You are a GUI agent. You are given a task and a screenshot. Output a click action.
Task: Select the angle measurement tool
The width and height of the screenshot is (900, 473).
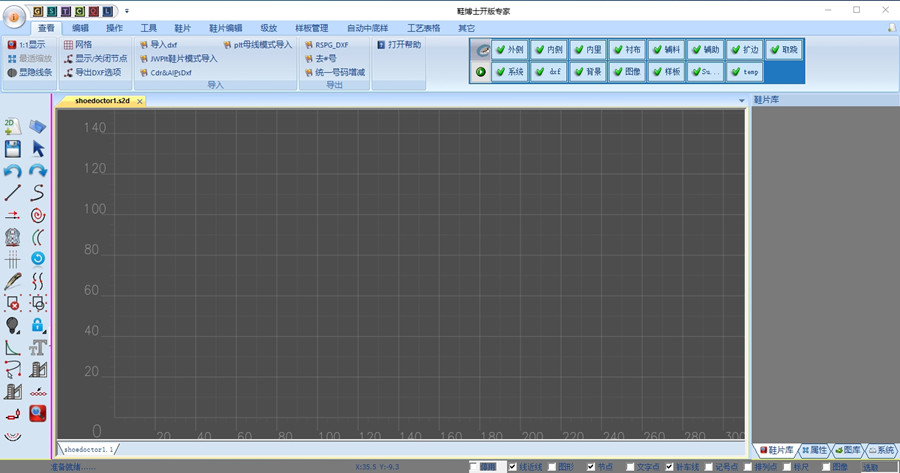click(13, 348)
